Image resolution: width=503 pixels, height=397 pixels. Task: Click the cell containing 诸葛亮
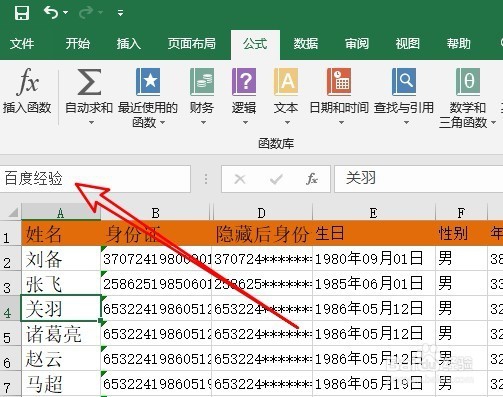click(x=61, y=334)
